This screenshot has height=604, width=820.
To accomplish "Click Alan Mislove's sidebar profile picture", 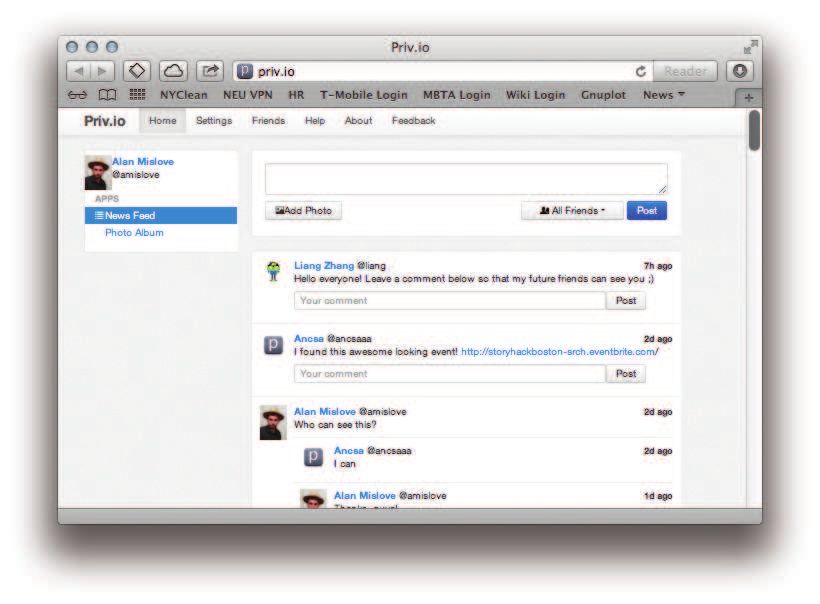I will (98, 173).
